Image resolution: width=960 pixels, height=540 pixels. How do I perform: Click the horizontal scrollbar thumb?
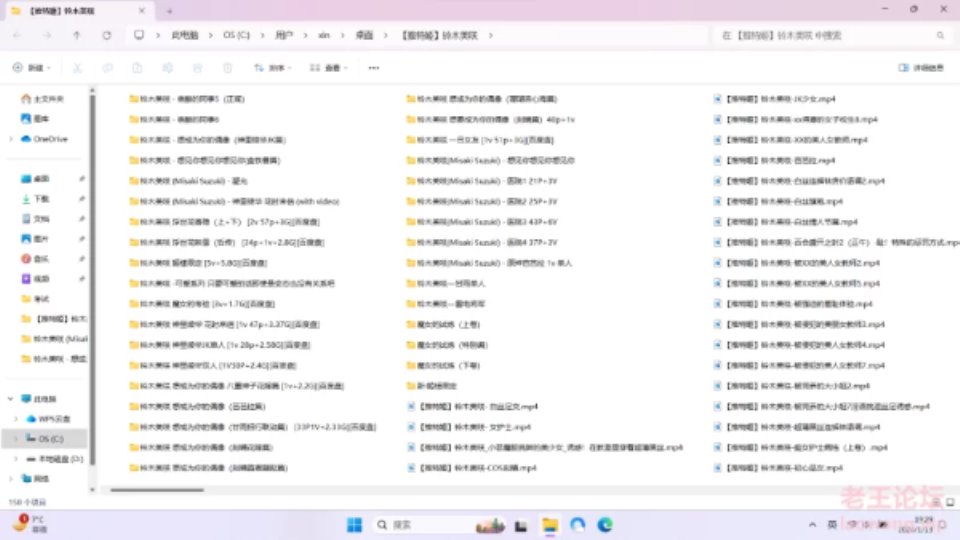point(157,489)
